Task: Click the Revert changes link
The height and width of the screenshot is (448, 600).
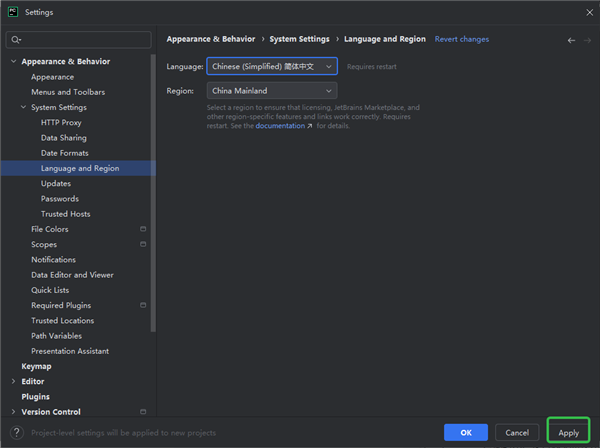Action: [462, 39]
